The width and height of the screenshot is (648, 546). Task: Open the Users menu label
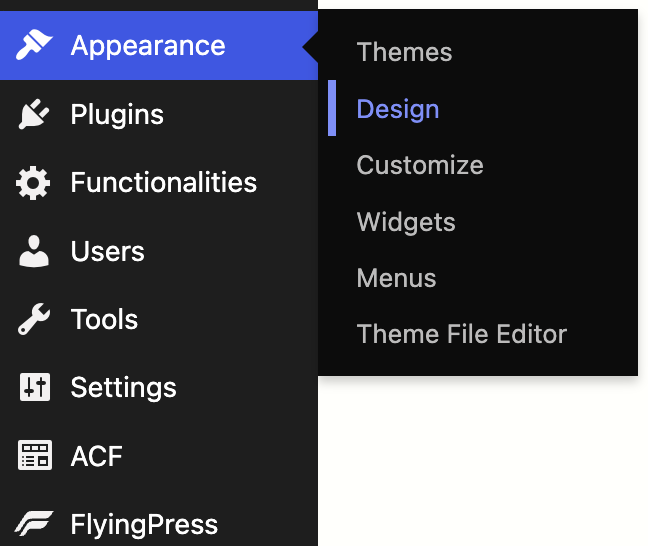[108, 251]
